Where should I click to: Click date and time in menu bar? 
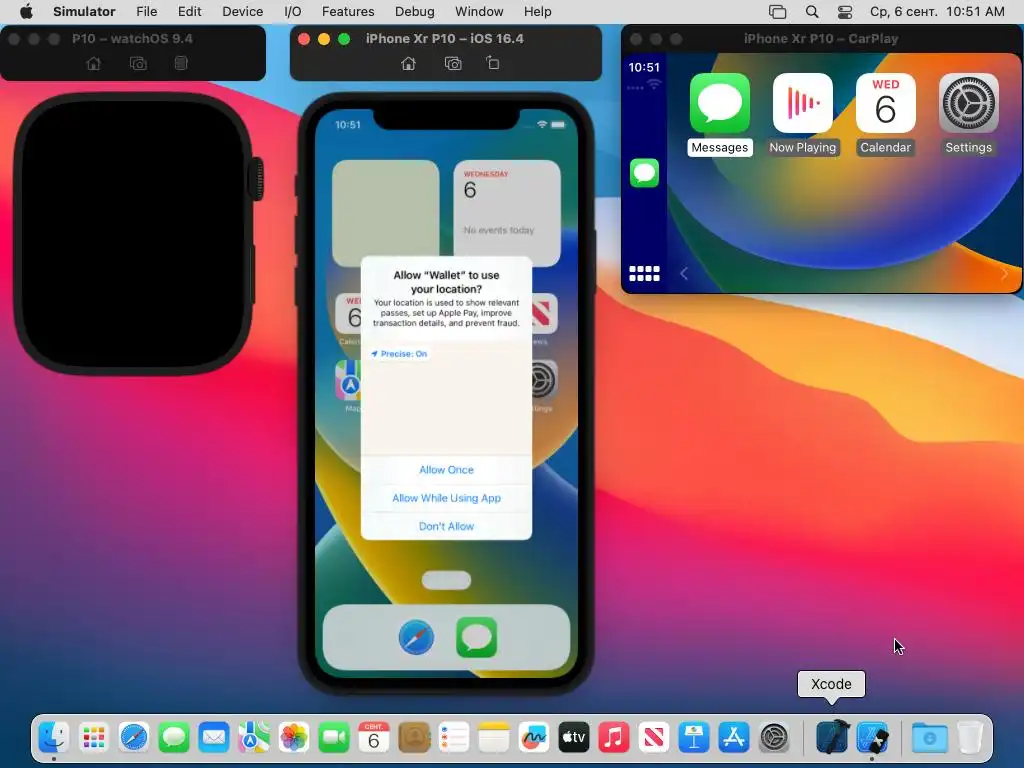tap(937, 12)
